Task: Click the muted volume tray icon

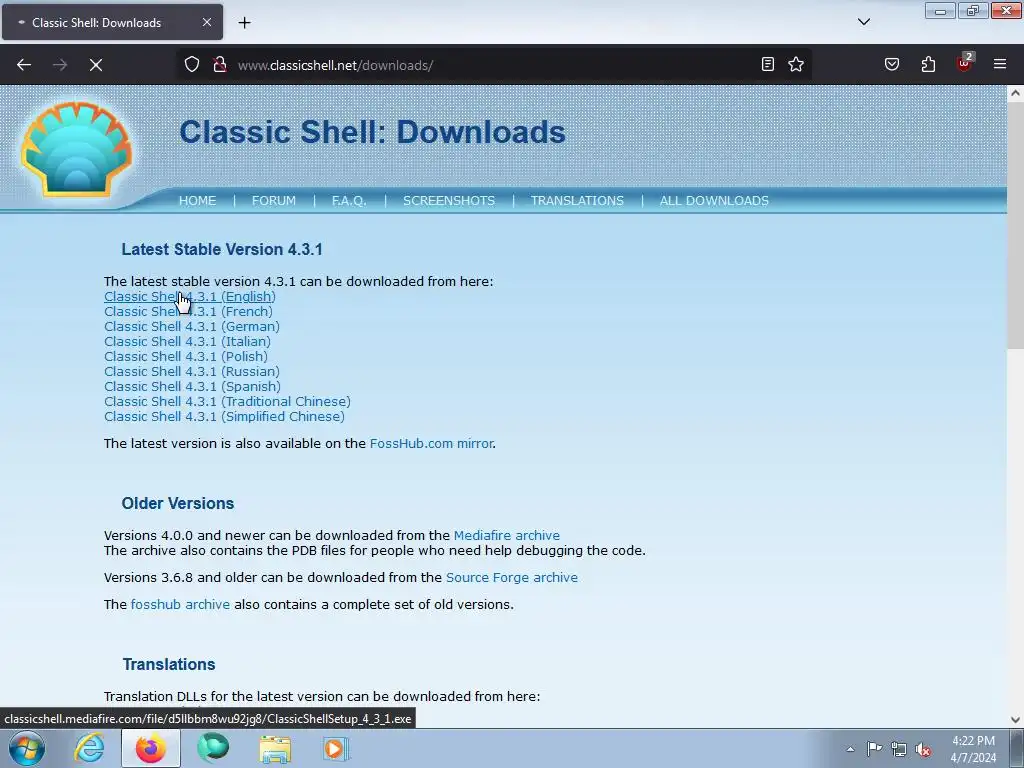Action: [x=923, y=749]
